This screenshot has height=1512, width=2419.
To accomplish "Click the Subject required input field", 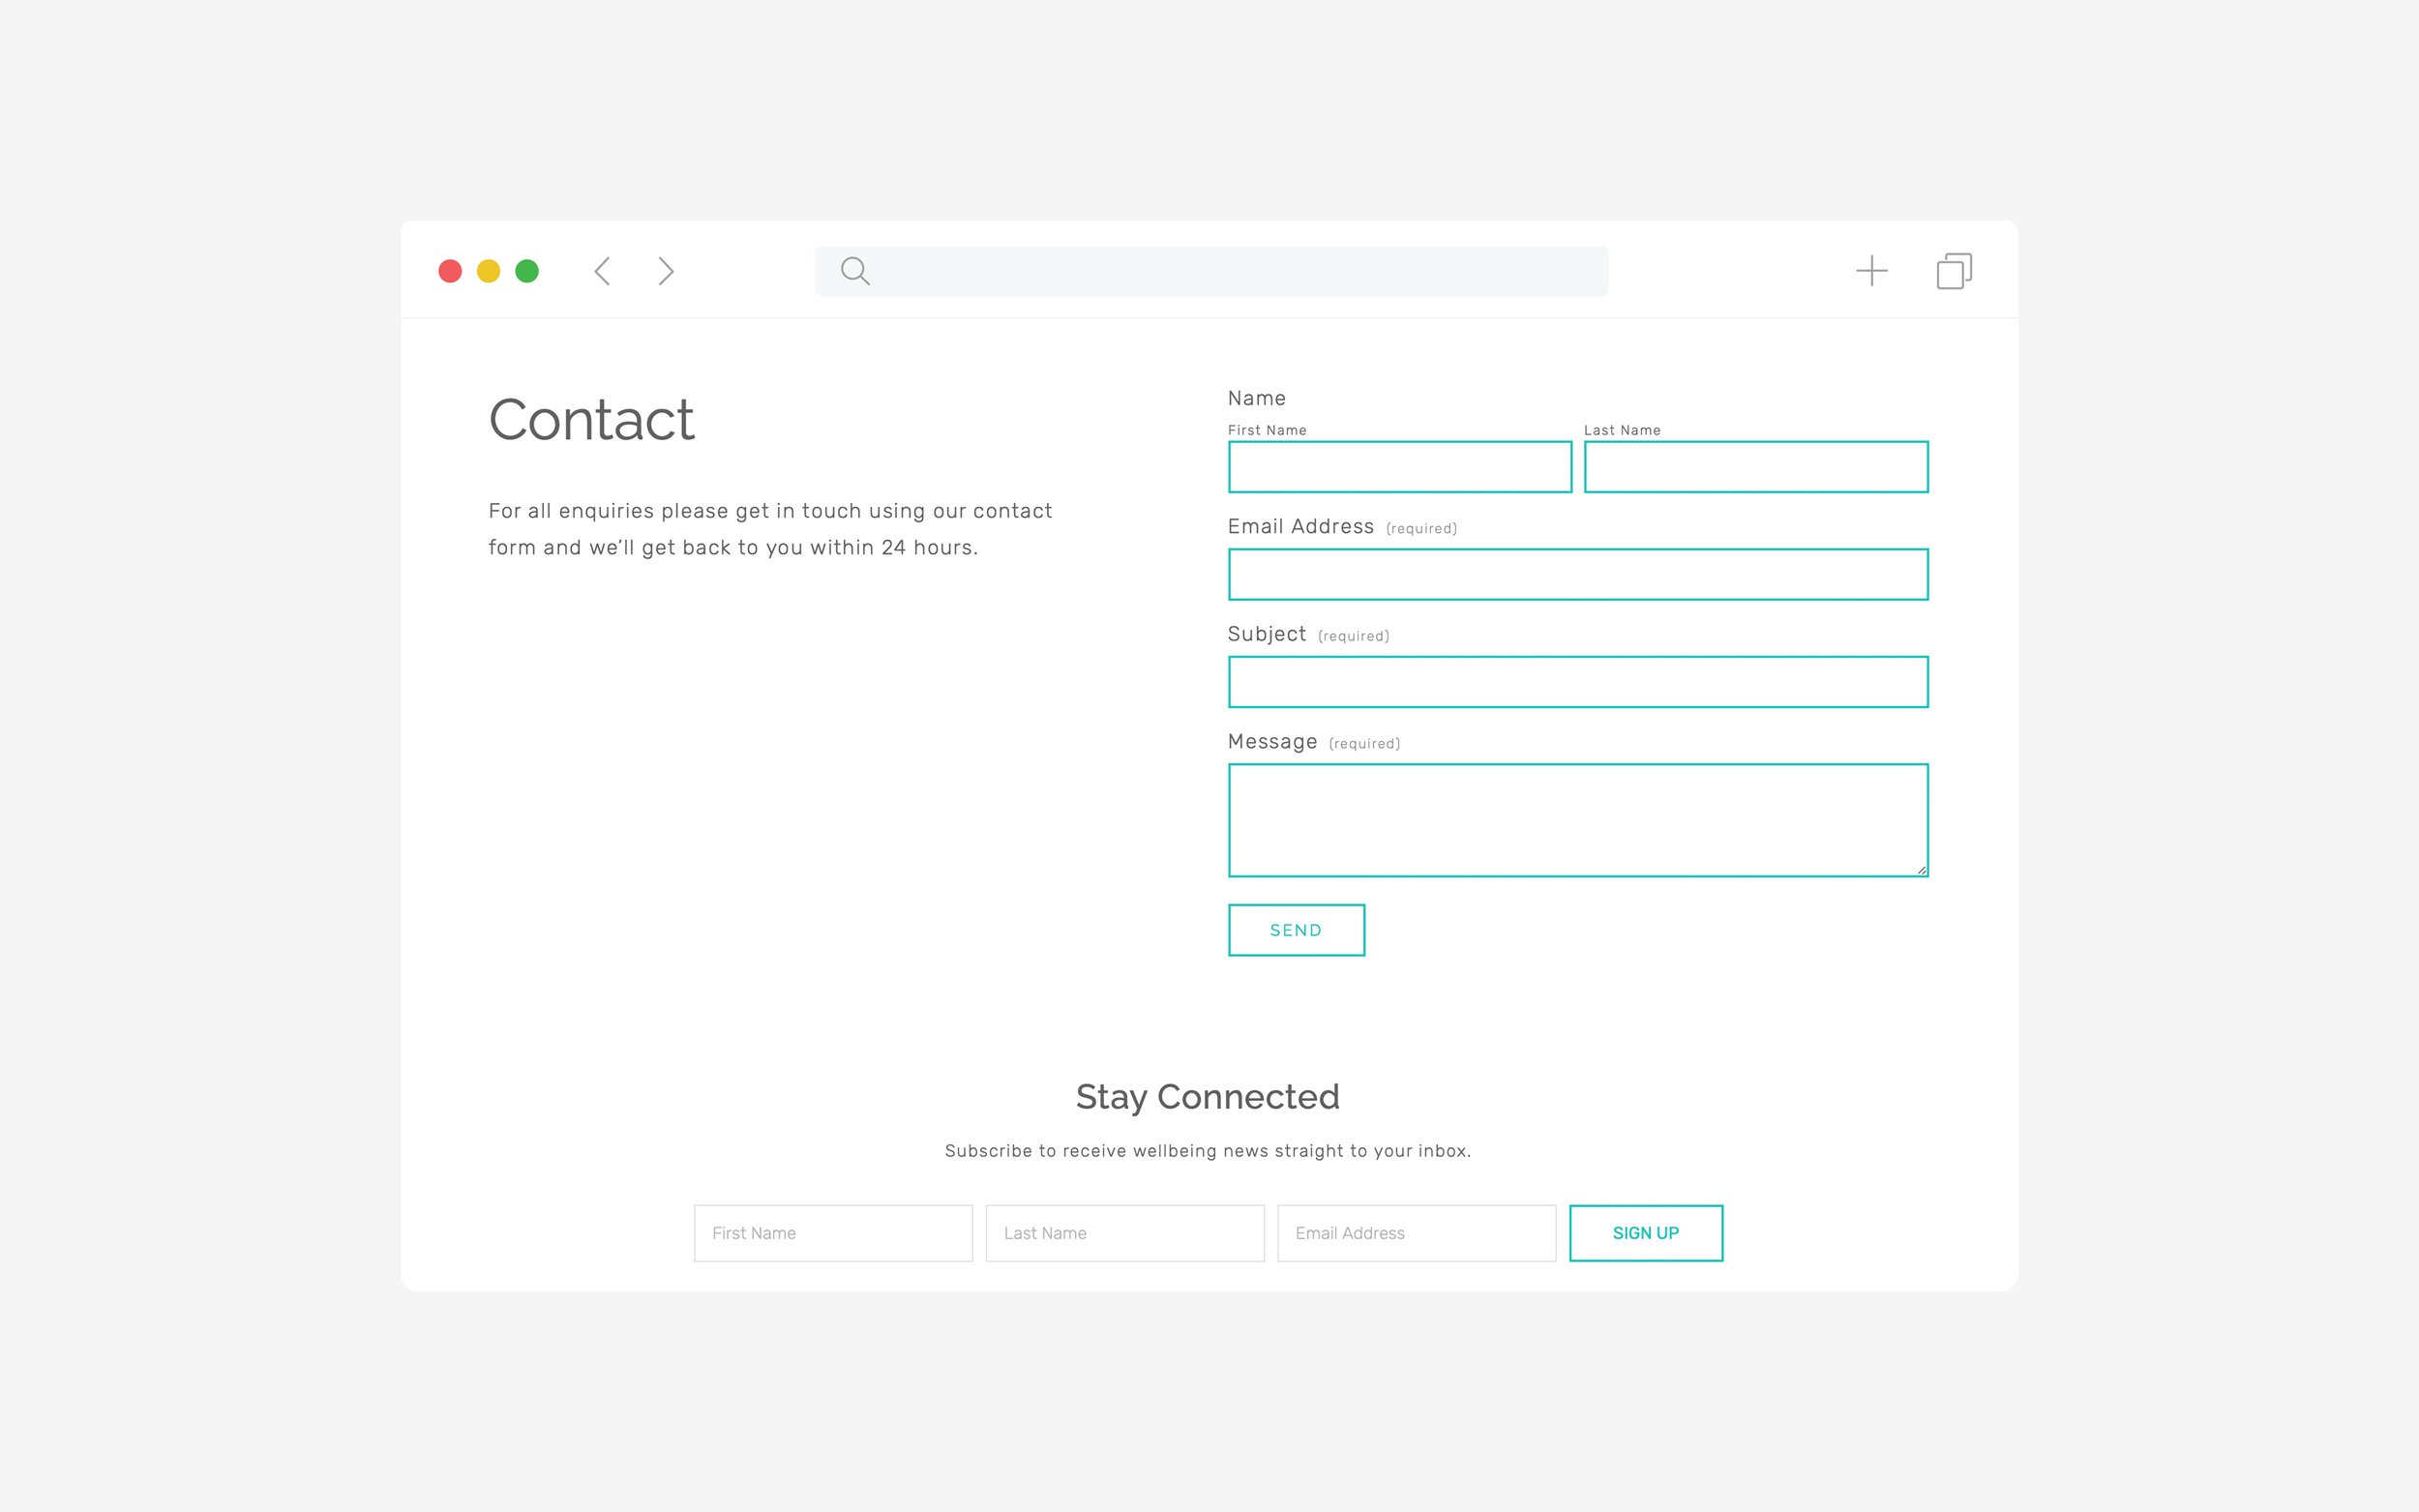I will [x=1578, y=681].
